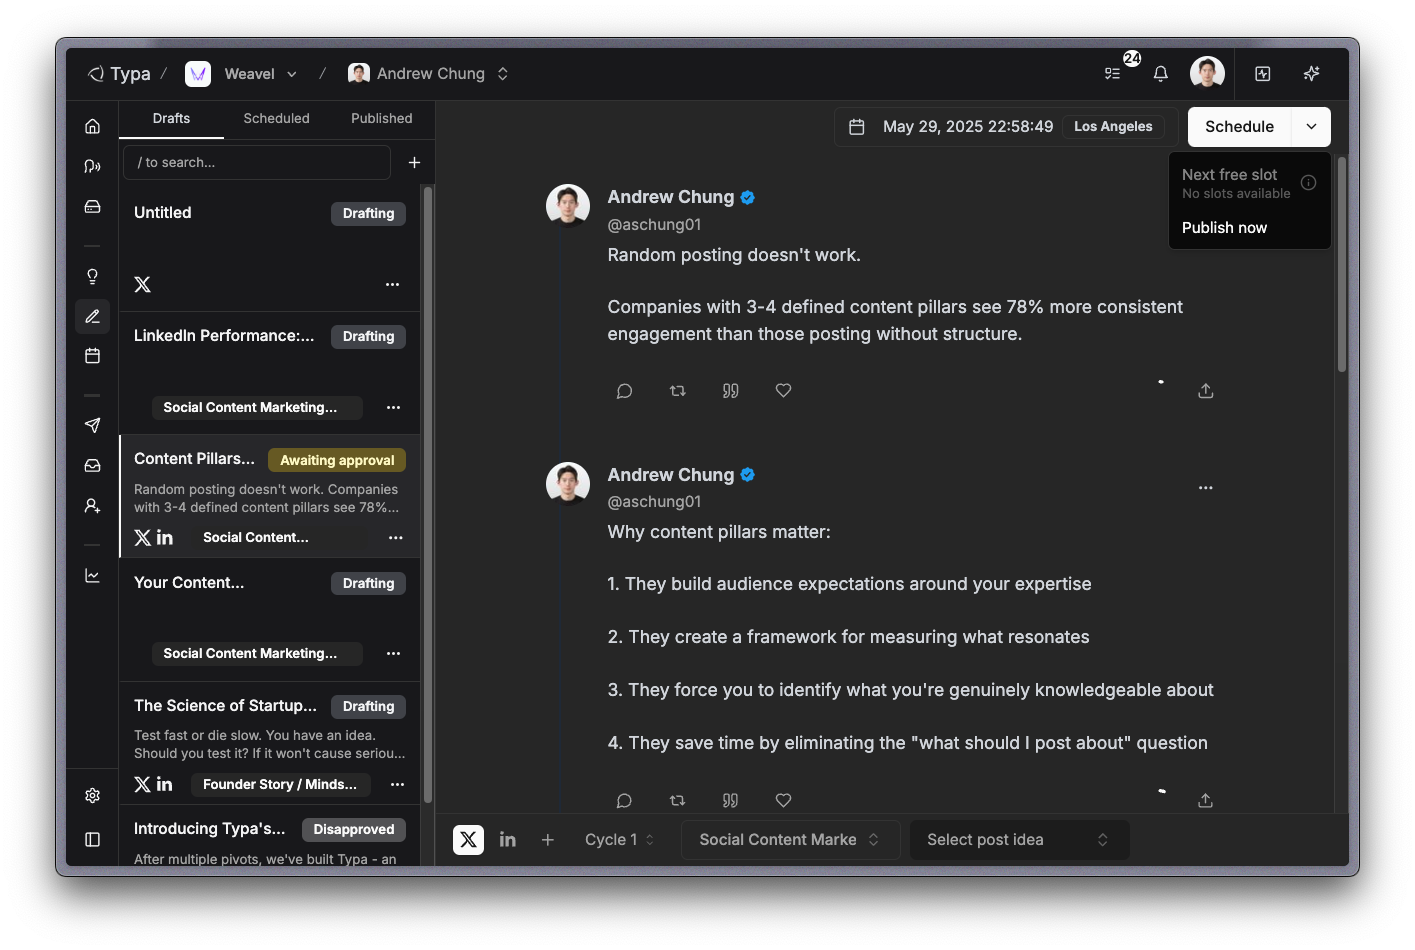
Task: Click the drafts search input field
Action: click(256, 162)
